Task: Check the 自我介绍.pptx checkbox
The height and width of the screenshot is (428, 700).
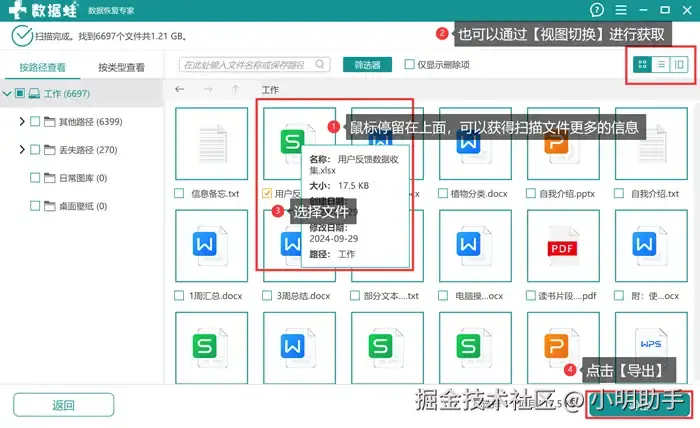Action: pyautogui.click(x=531, y=193)
